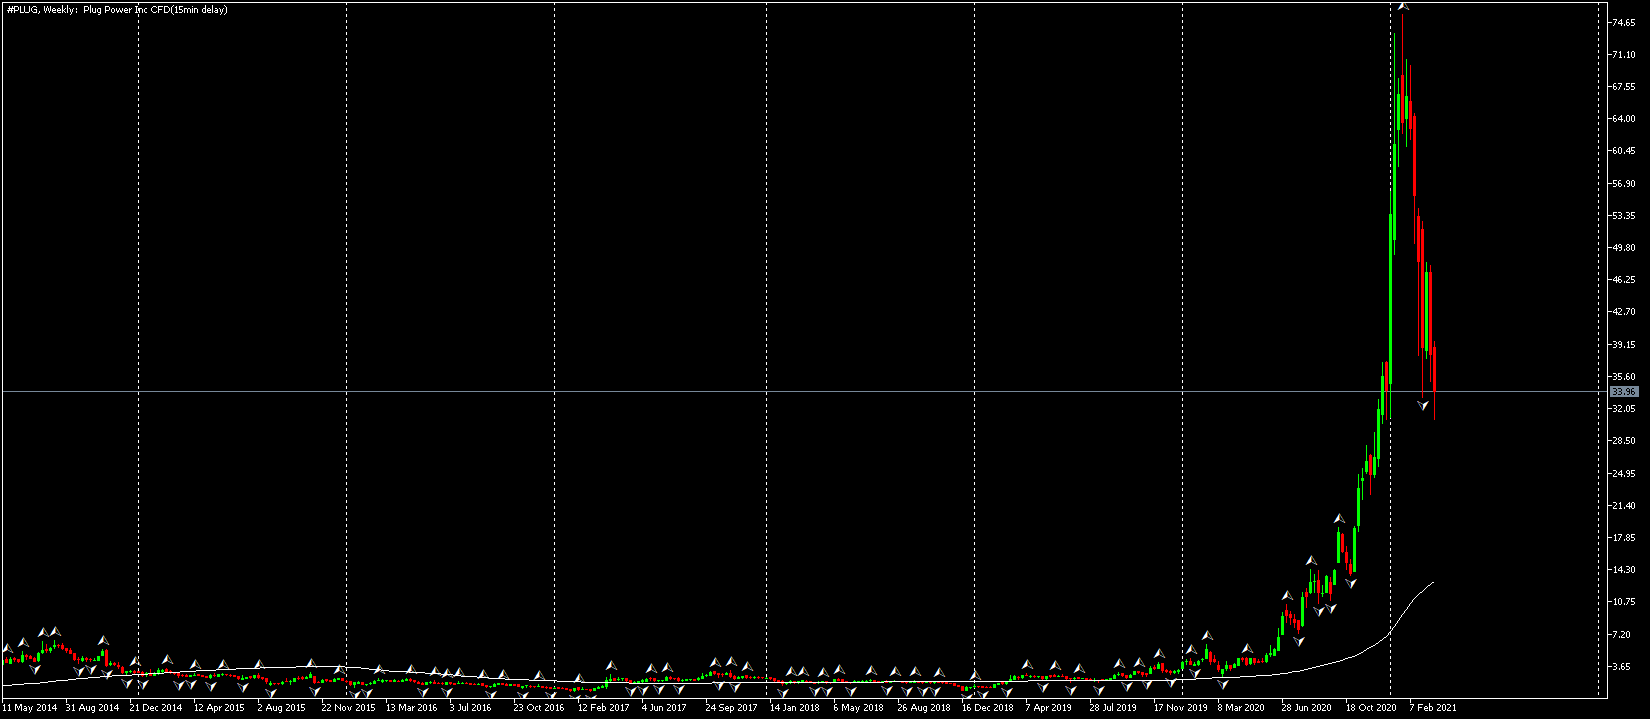Select the first up fractal arrow near 11 May 2014
The height and width of the screenshot is (719, 1650).
coord(9,648)
